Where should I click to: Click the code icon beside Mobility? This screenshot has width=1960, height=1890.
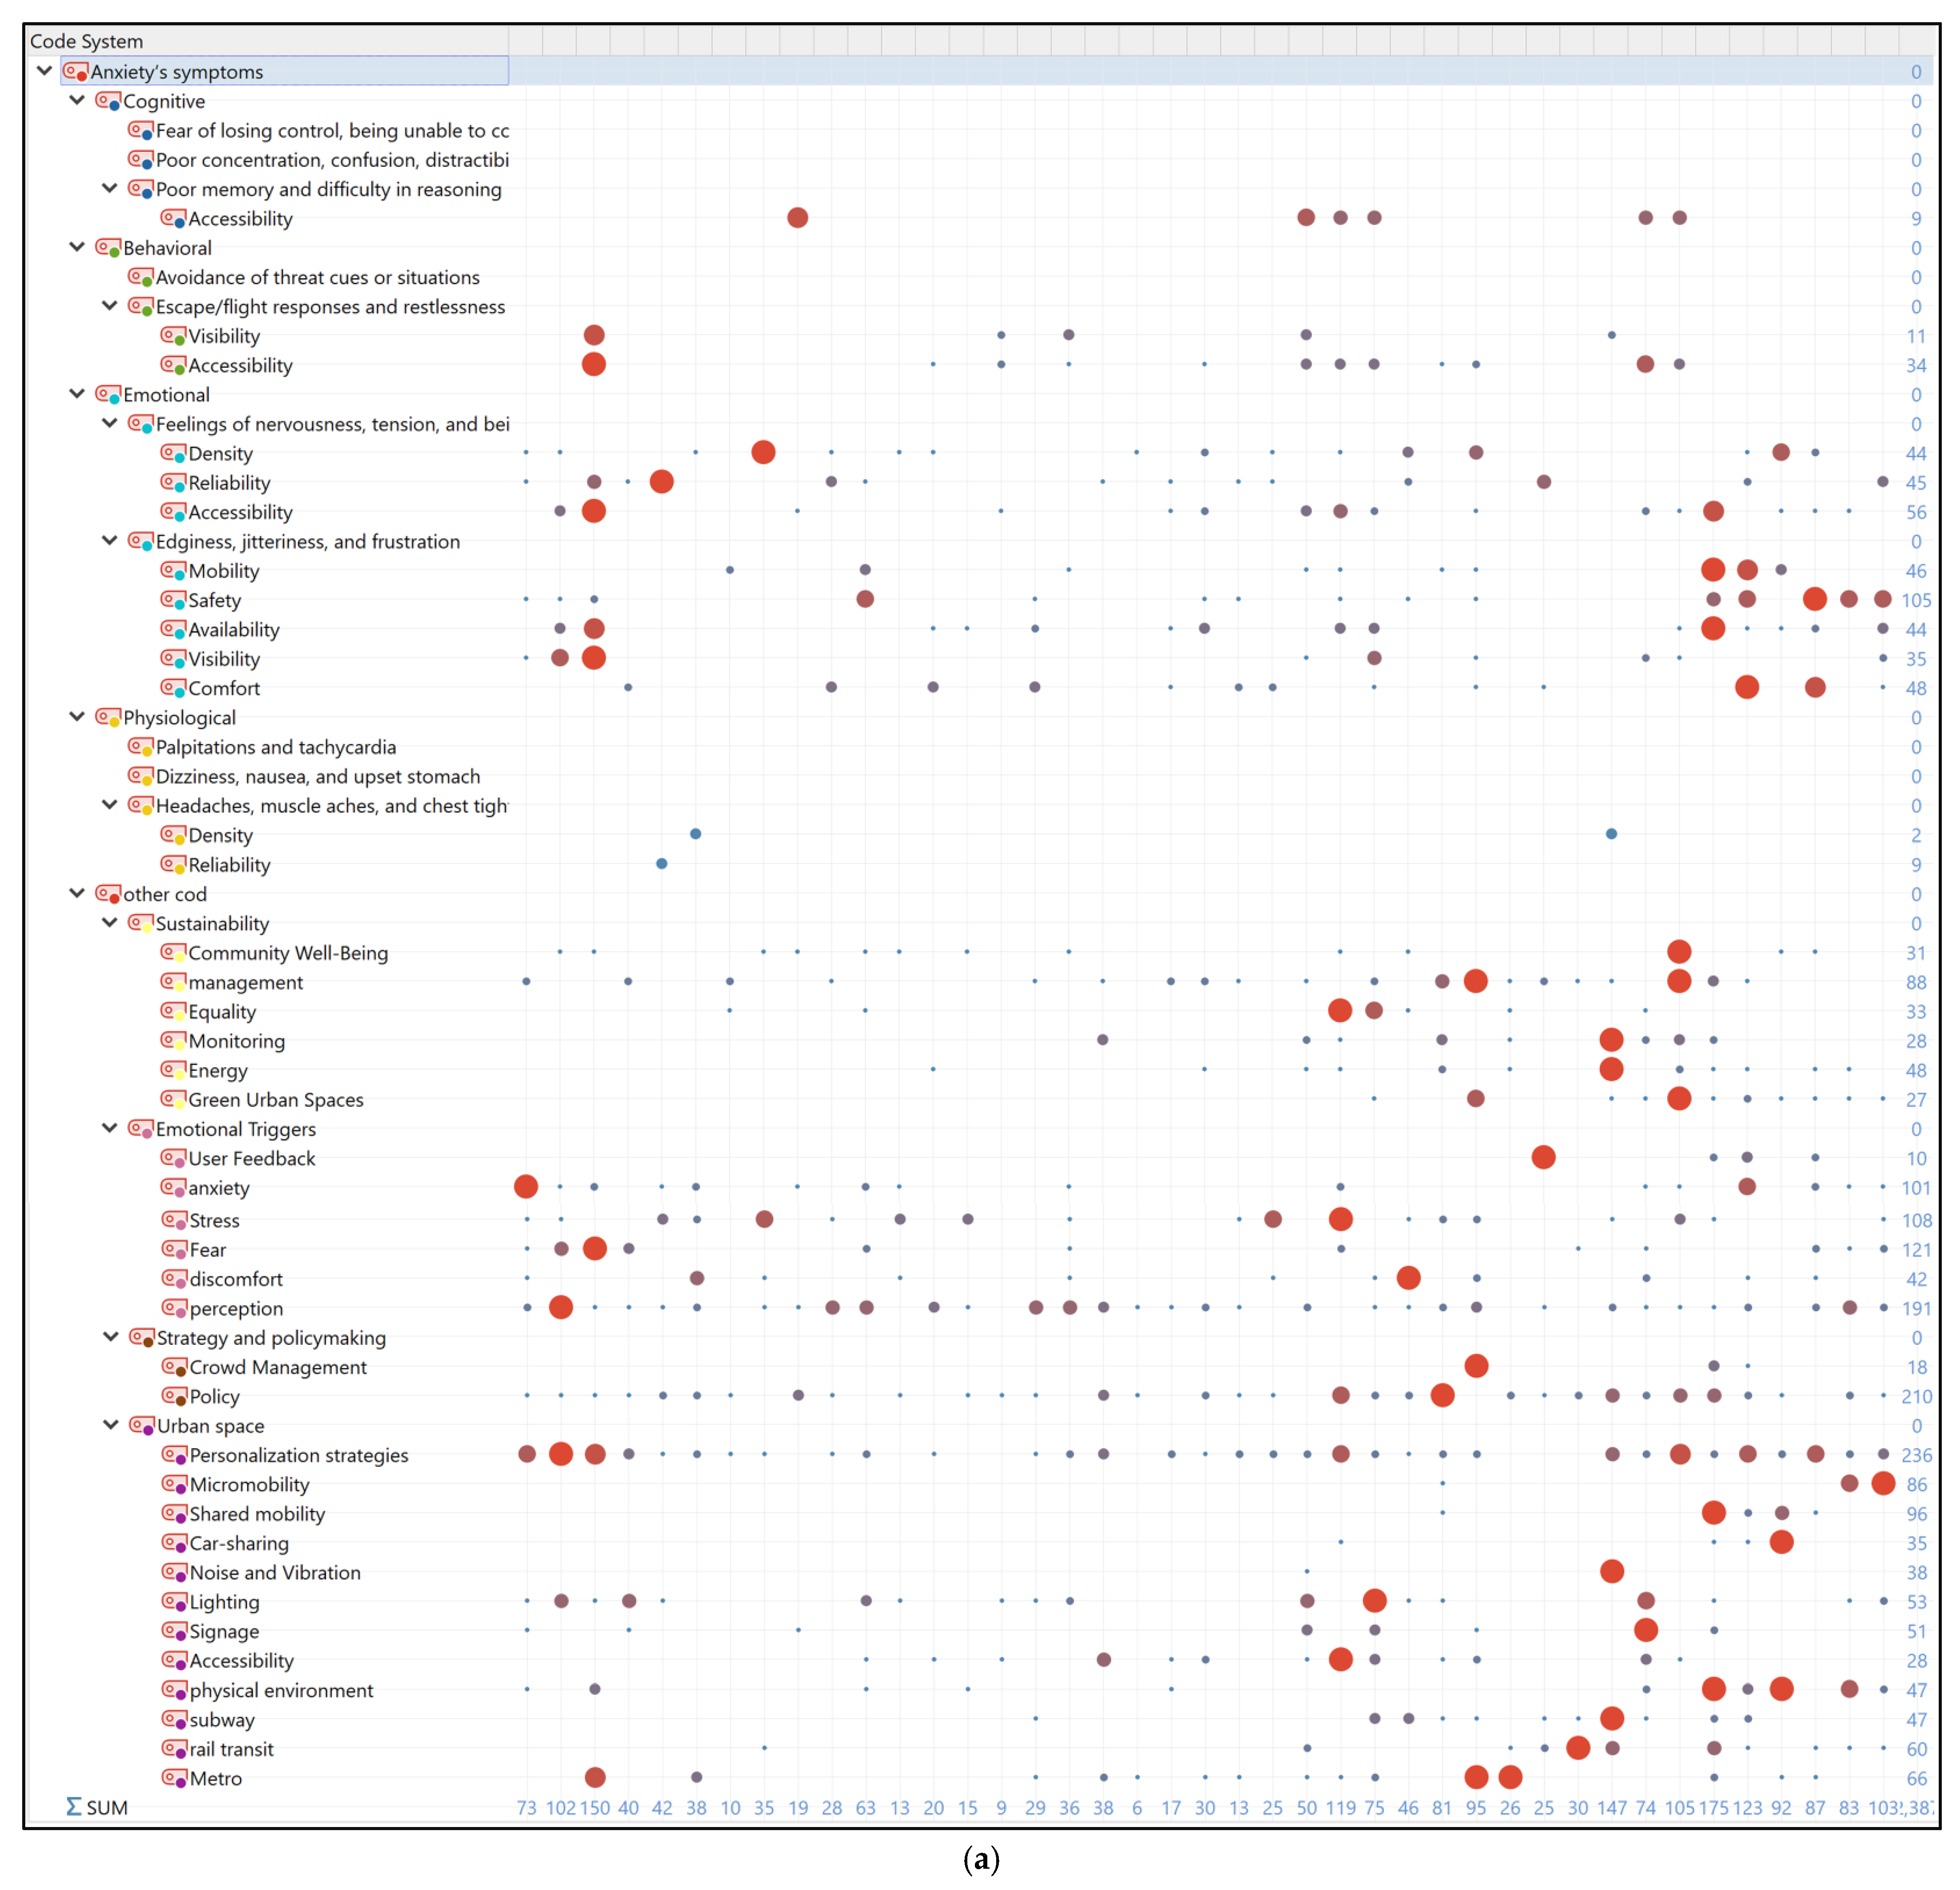point(173,571)
